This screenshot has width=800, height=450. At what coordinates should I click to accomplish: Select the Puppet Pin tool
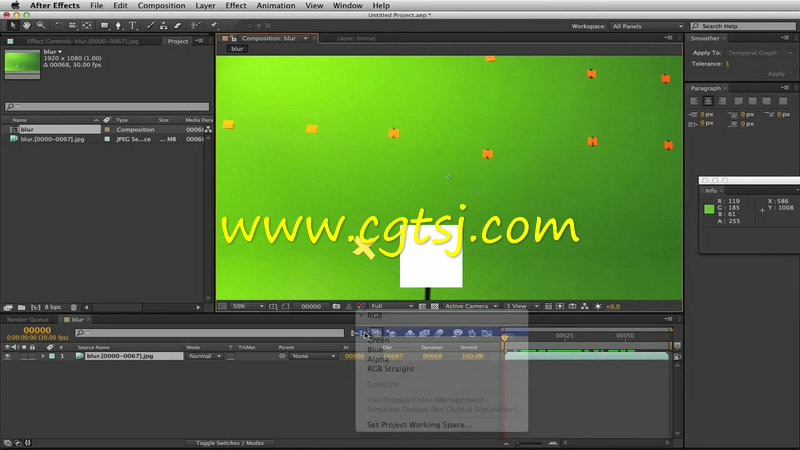tap(214, 25)
